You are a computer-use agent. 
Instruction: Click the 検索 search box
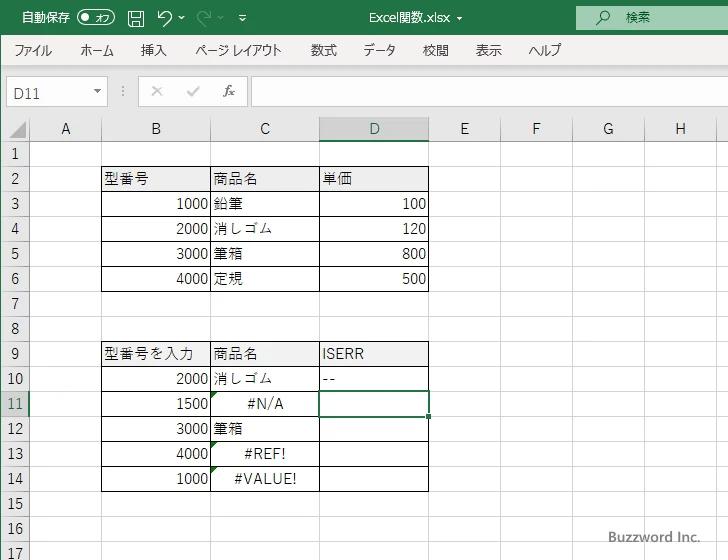pyautogui.click(x=652, y=18)
